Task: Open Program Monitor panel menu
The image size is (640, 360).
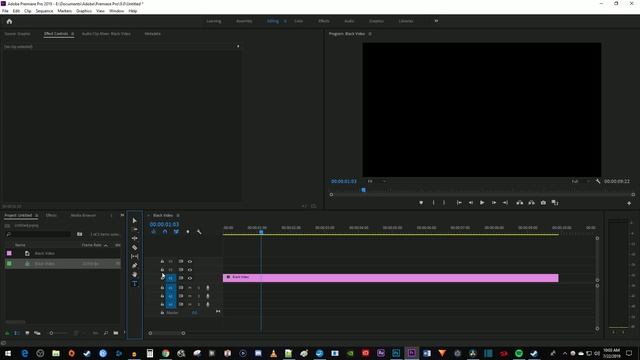Action: point(370,34)
